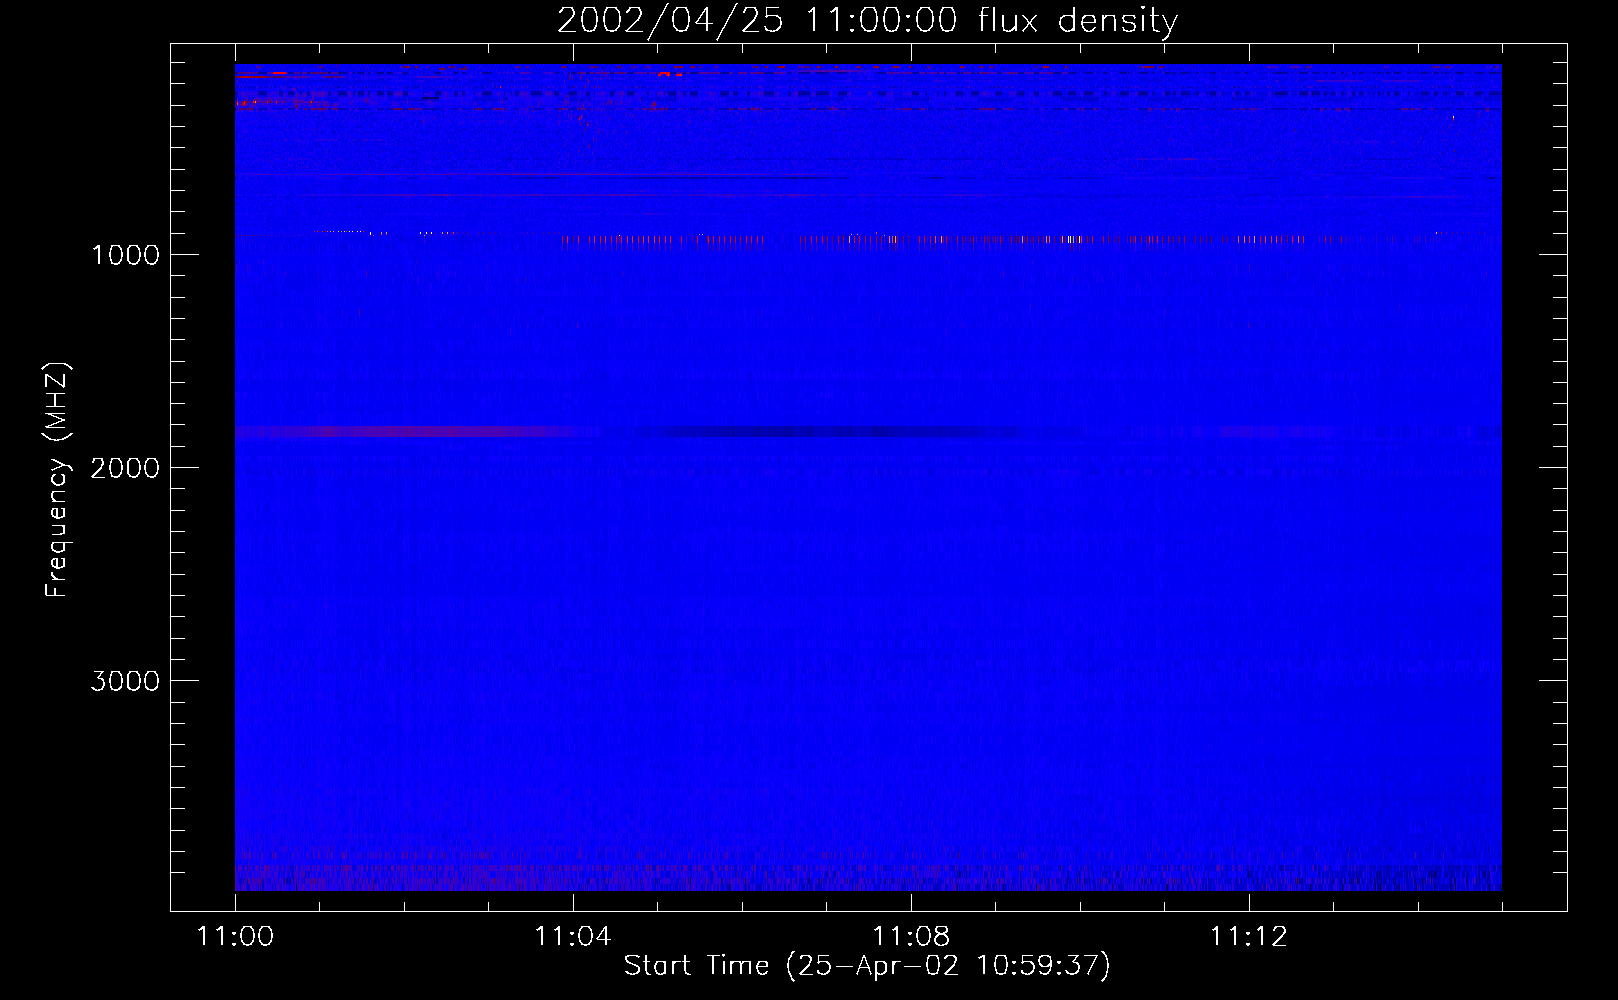Click the plot title '2002/04/25 11:00:00 flux density'
The height and width of the screenshot is (1000, 1618).
(867, 21)
